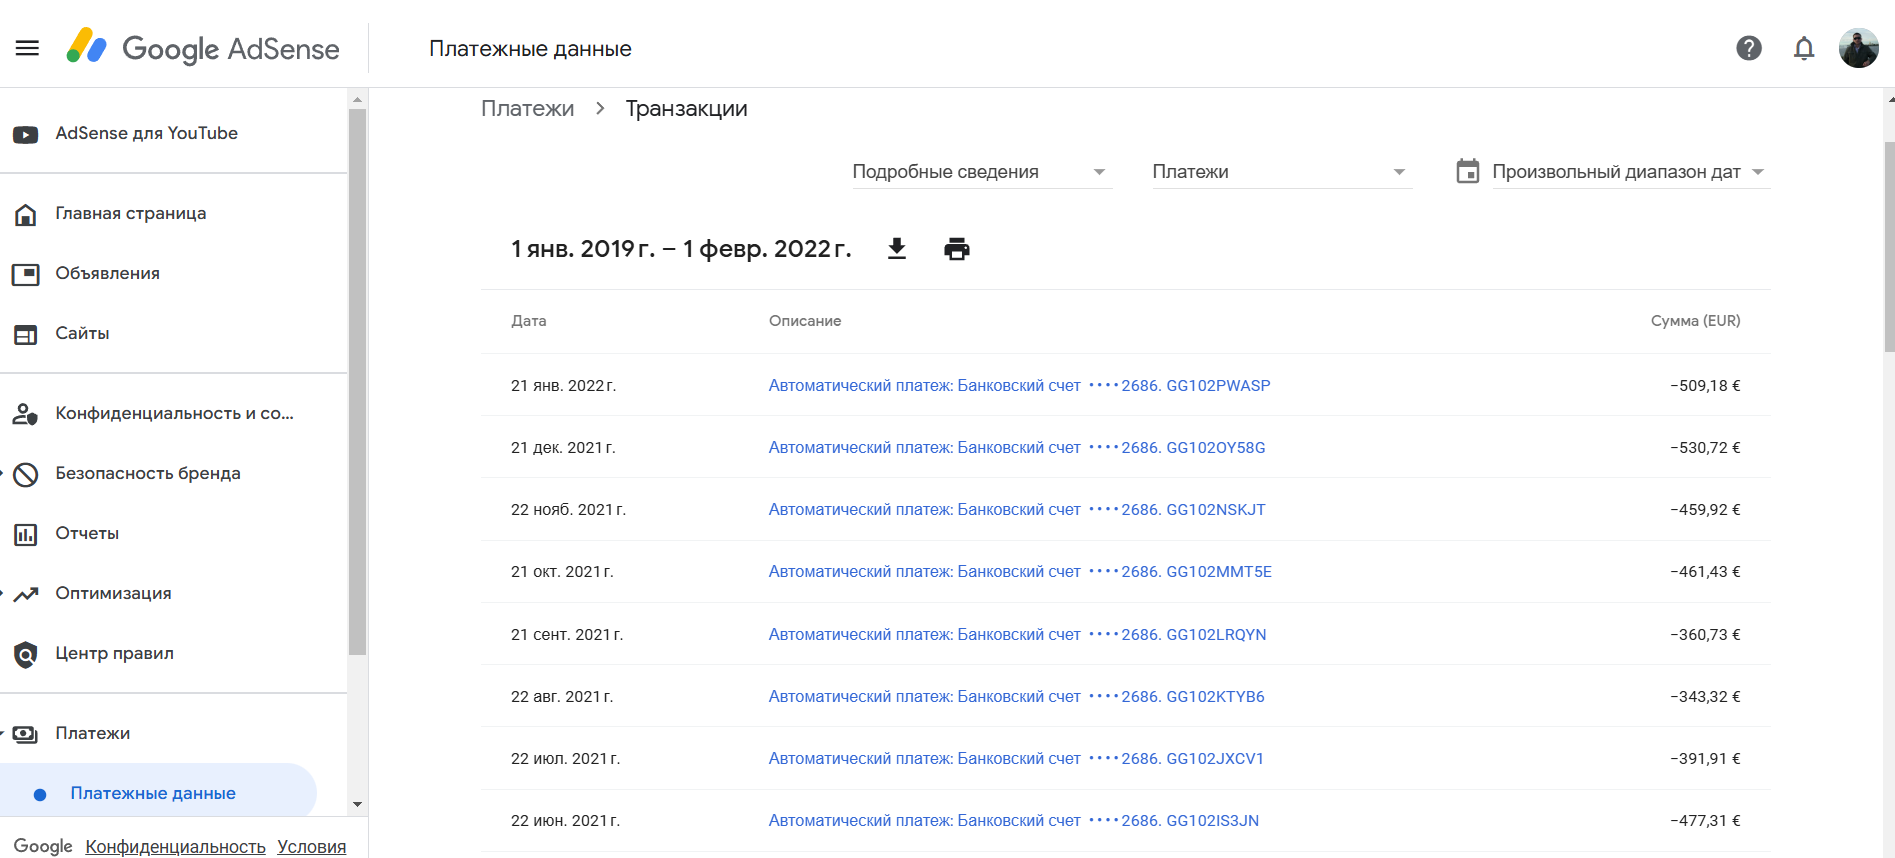The height and width of the screenshot is (858, 1895).
Task: Open the calendar date range icon
Action: click(1468, 172)
